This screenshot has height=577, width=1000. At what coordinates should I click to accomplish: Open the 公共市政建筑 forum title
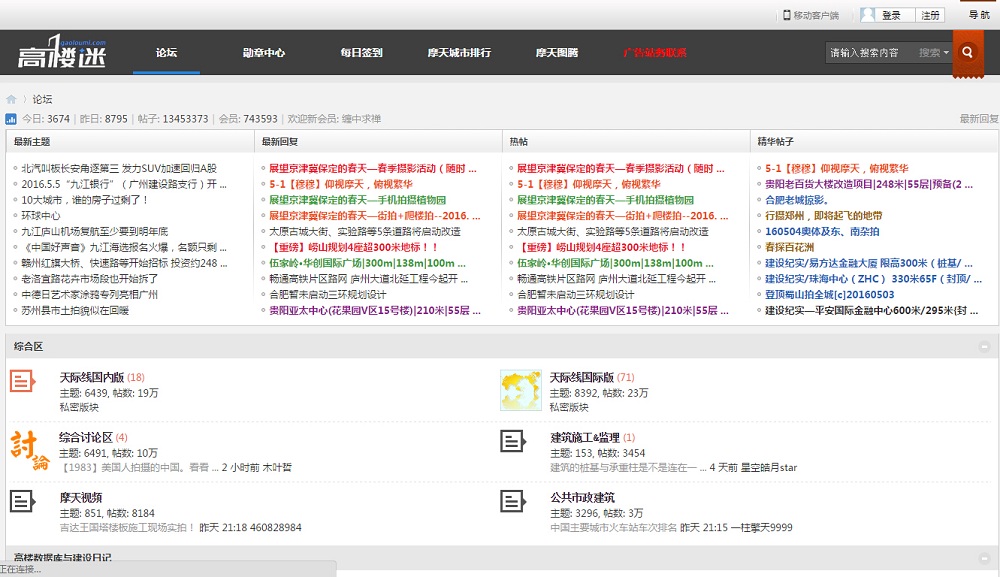click(x=582, y=497)
